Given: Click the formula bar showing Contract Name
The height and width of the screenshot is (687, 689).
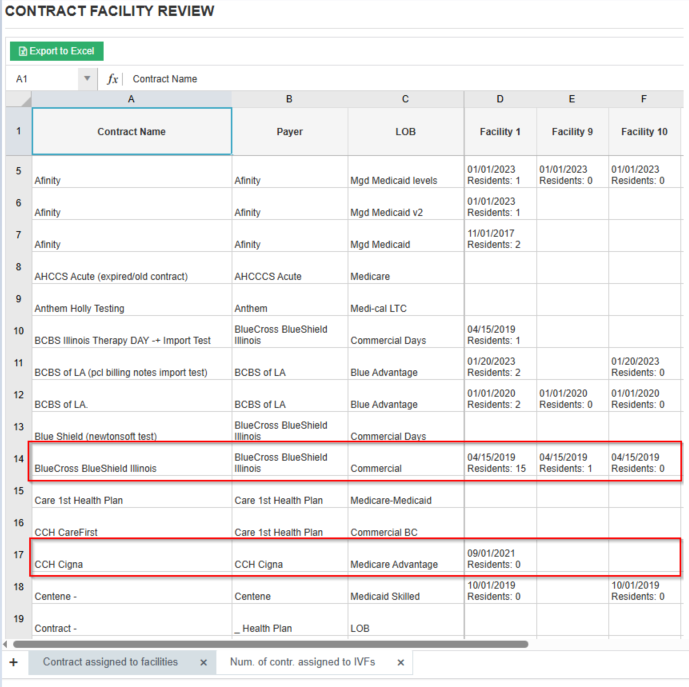Looking at the screenshot, I should [x=404, y=79].
